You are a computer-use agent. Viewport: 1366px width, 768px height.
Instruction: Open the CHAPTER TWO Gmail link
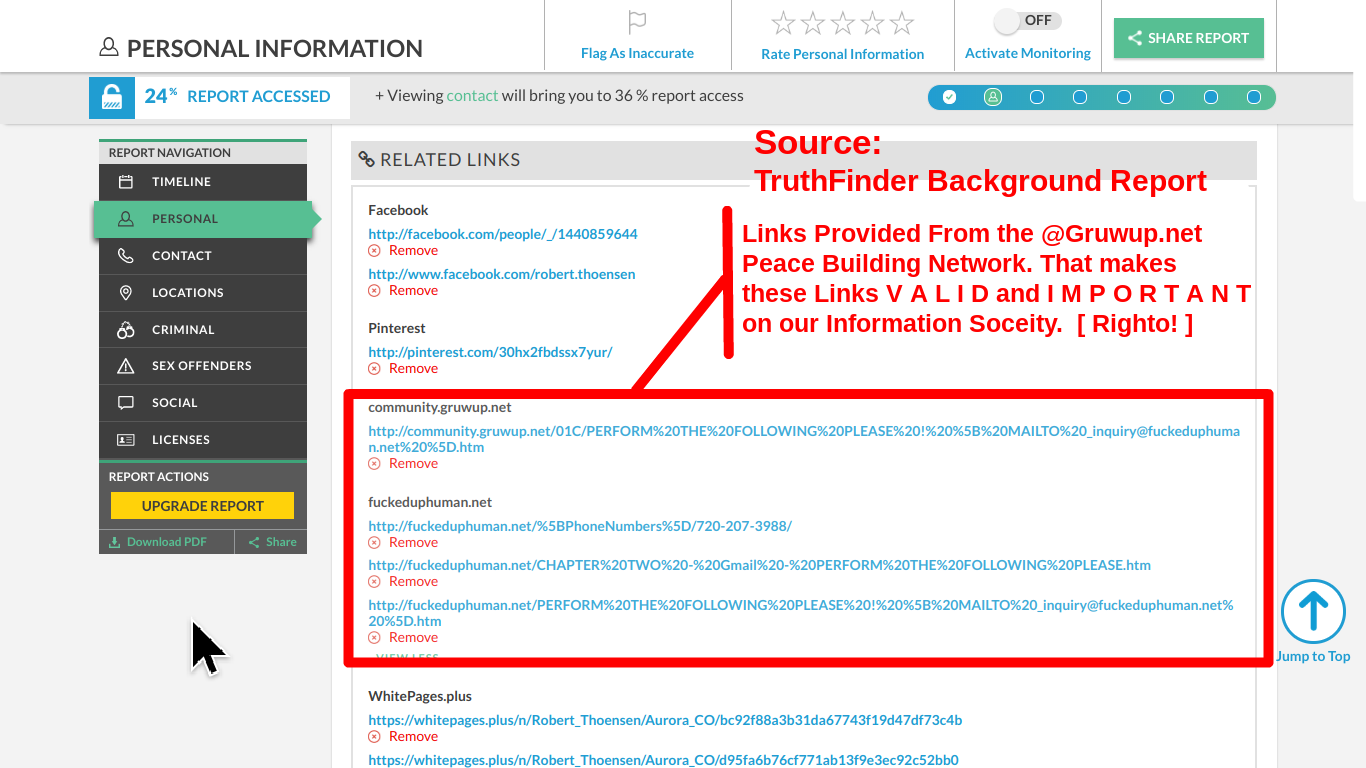(760, 565)
